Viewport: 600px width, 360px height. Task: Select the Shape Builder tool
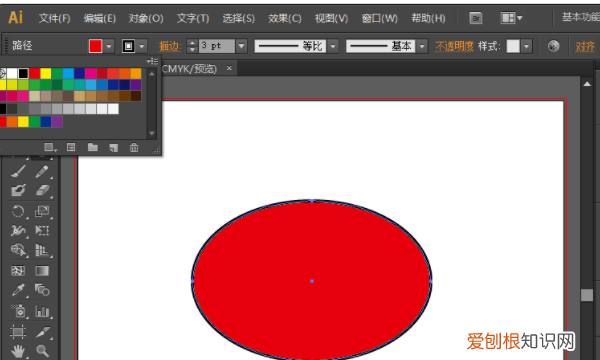pos(18,250)
